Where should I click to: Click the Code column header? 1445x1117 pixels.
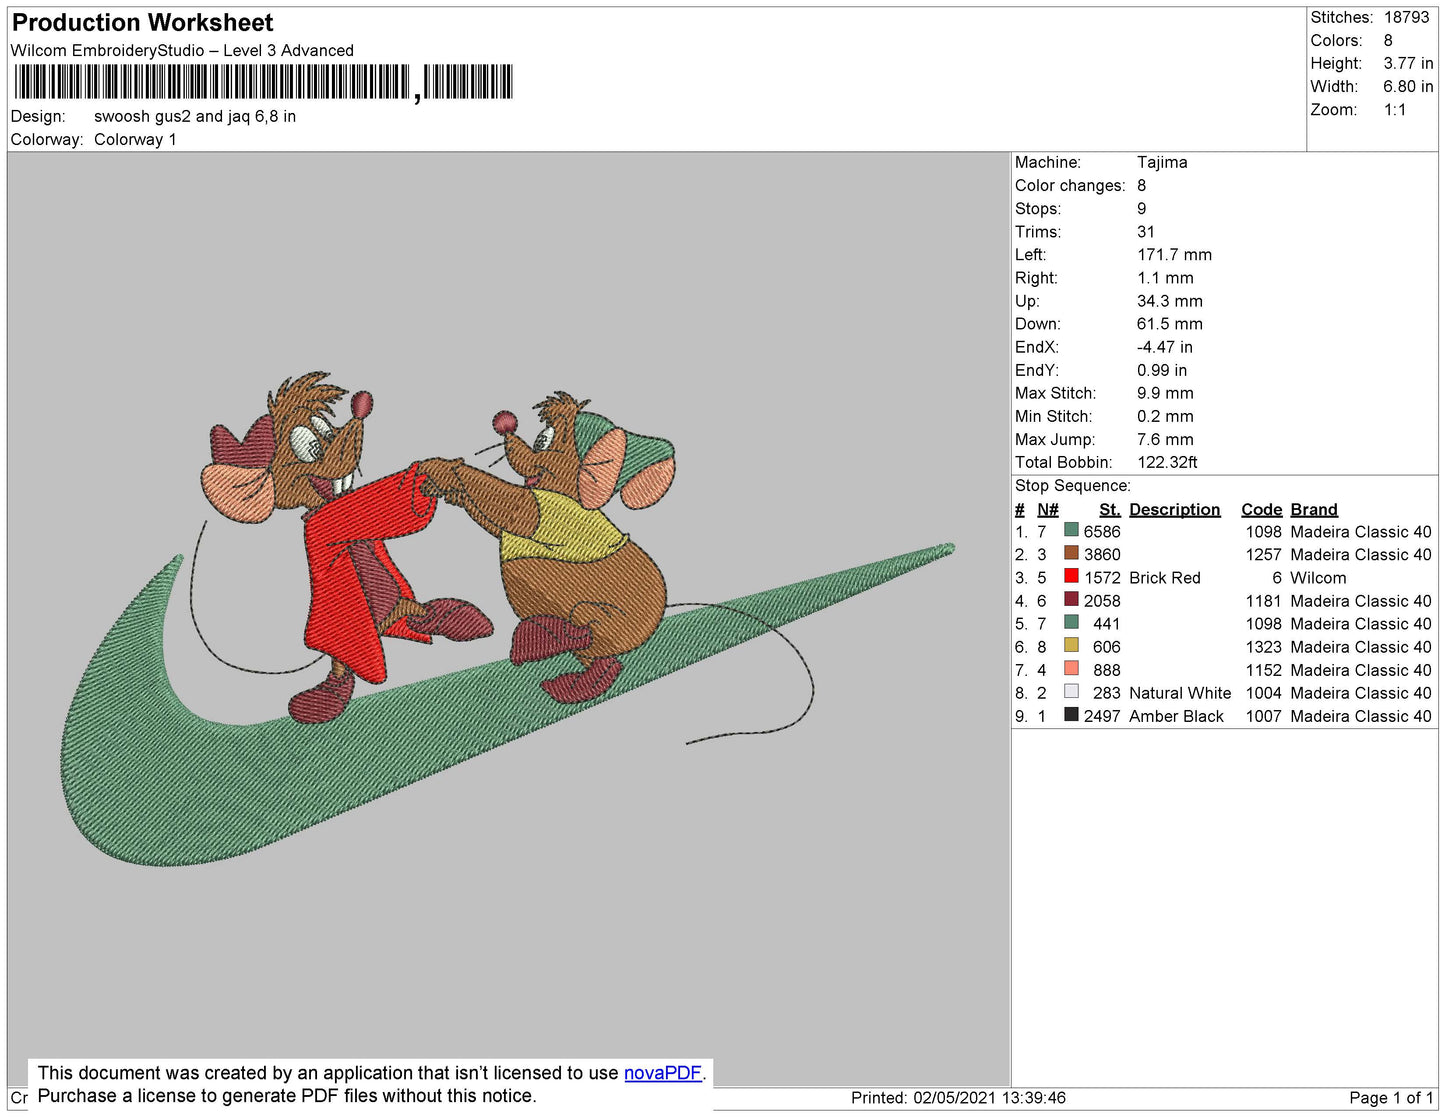1261,509
